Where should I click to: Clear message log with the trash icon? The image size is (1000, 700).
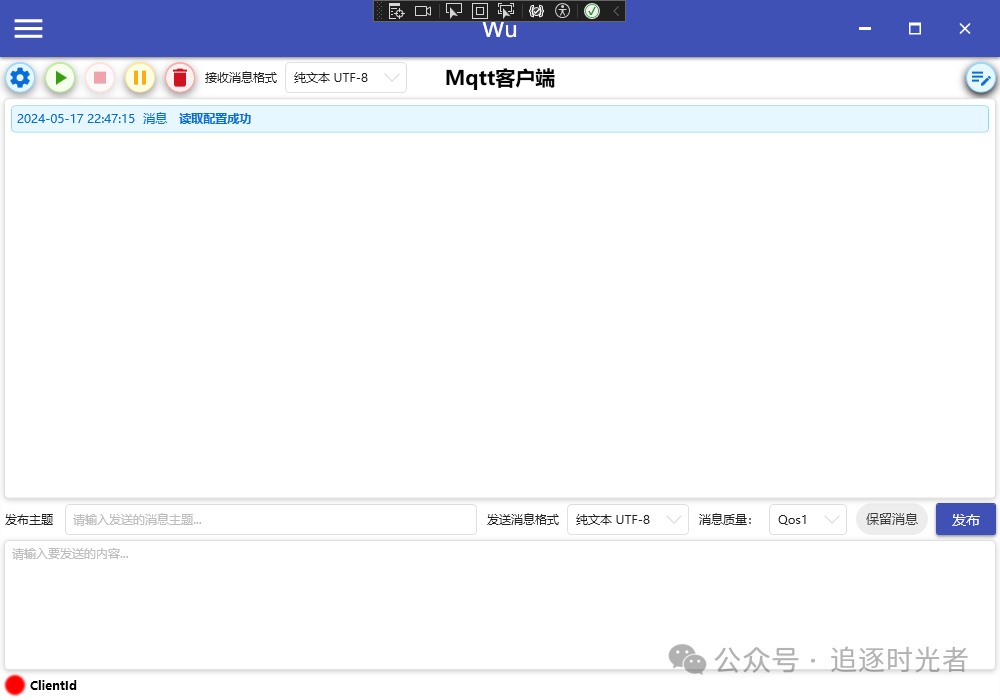tap(180, 78)
